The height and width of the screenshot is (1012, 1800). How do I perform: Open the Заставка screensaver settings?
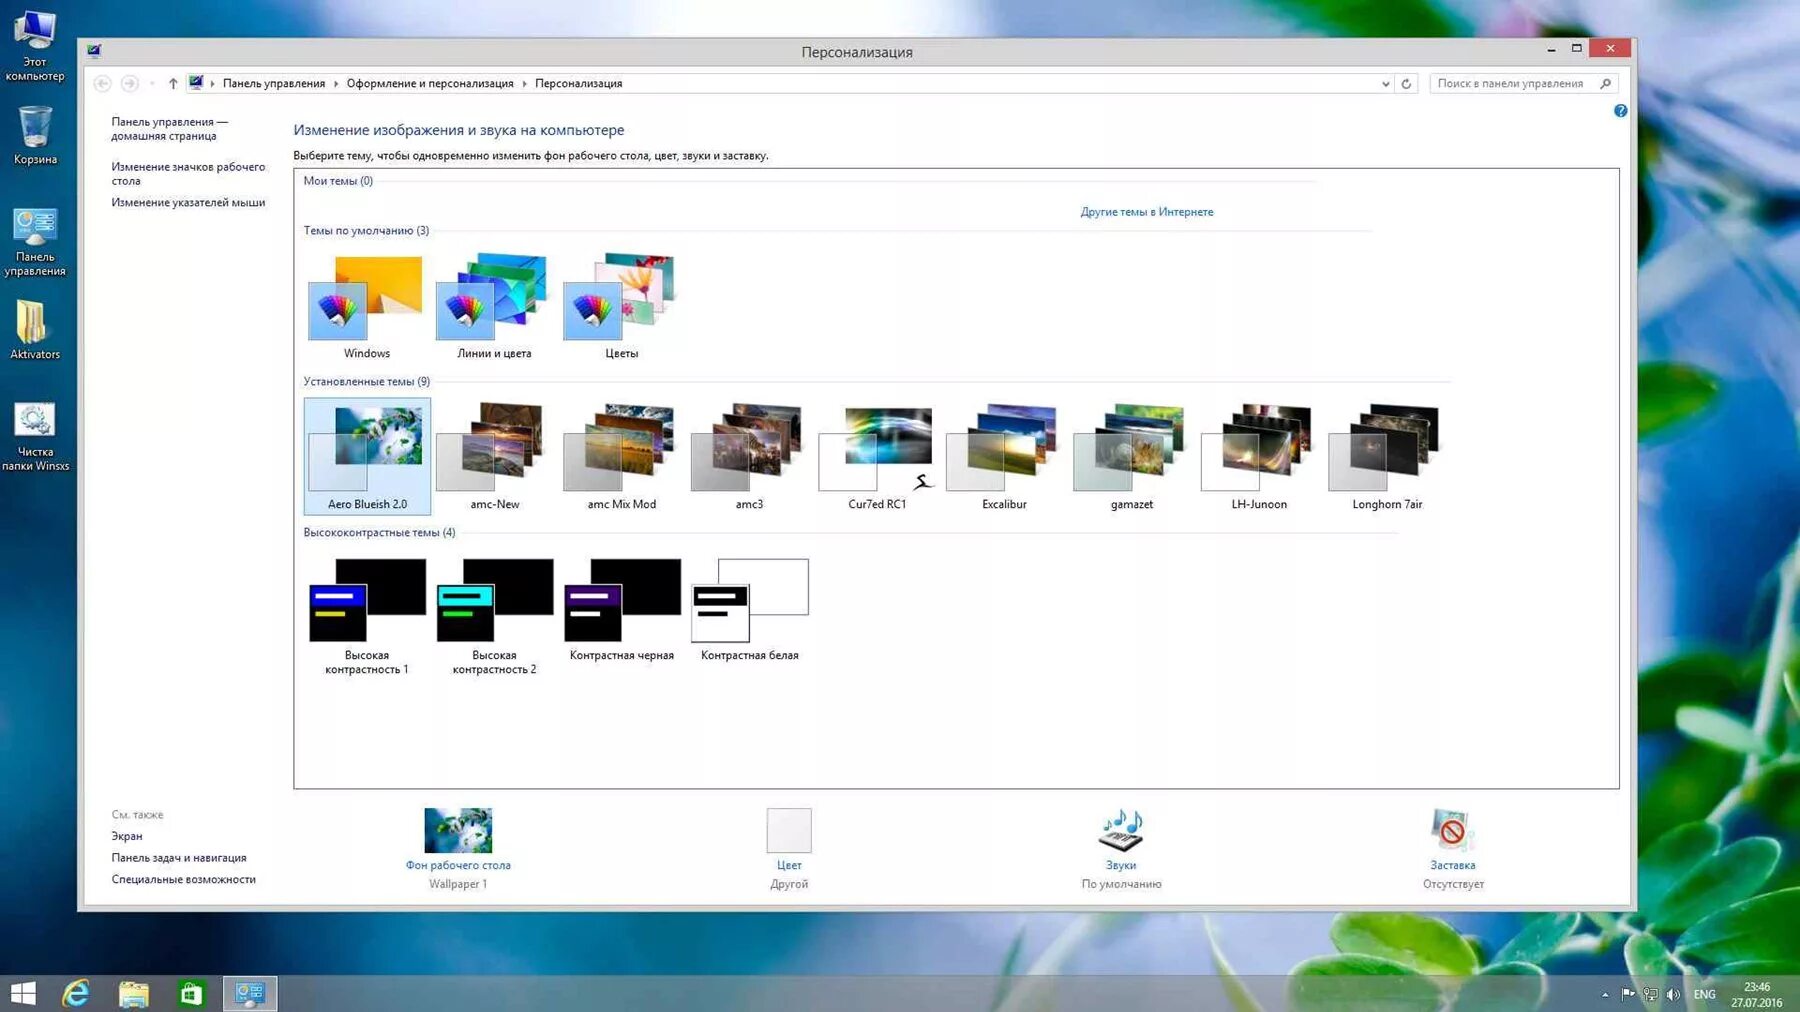[1453, 848]
